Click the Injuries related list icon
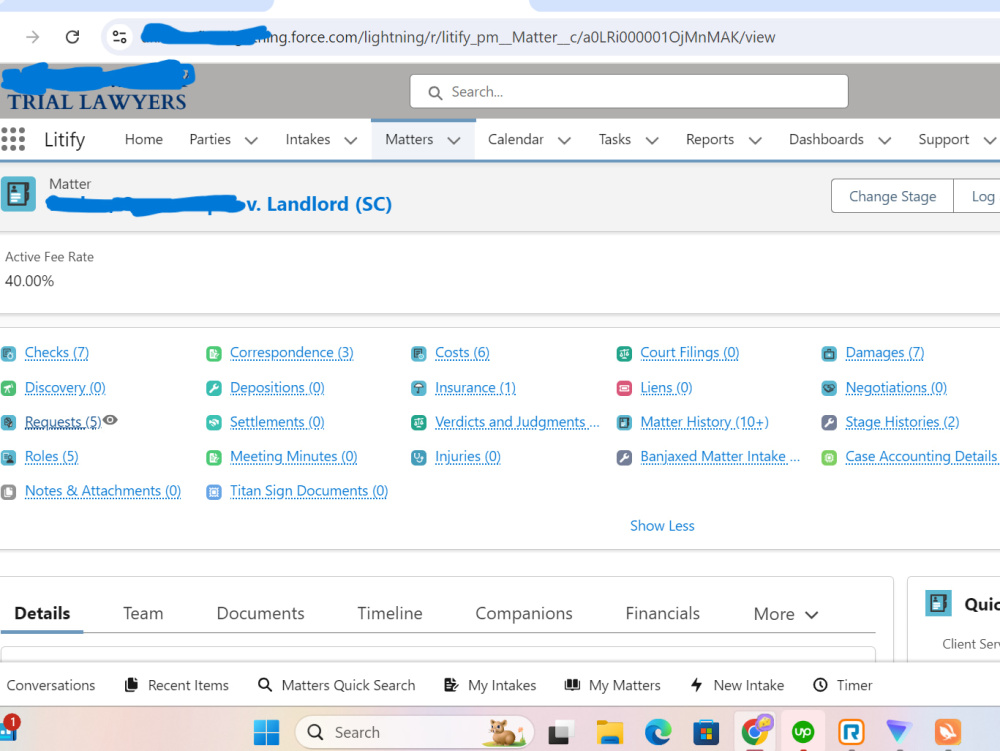Image resolution: width=1000 pixels, height=751 pixels. coord(418,457)
